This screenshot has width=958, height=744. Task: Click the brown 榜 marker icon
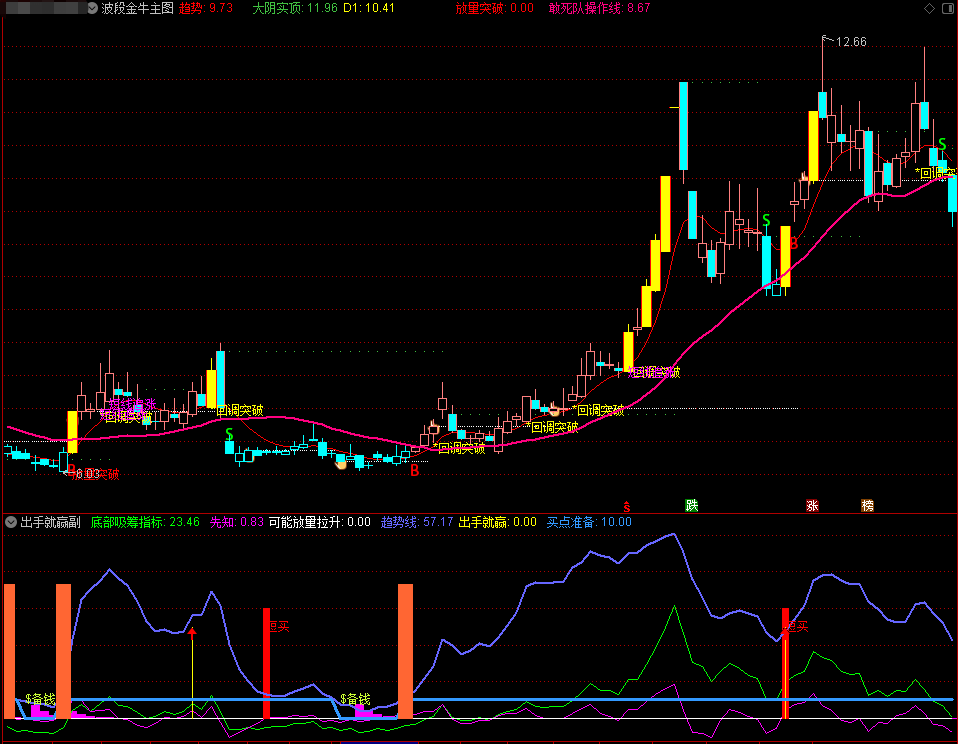(867, 505)
